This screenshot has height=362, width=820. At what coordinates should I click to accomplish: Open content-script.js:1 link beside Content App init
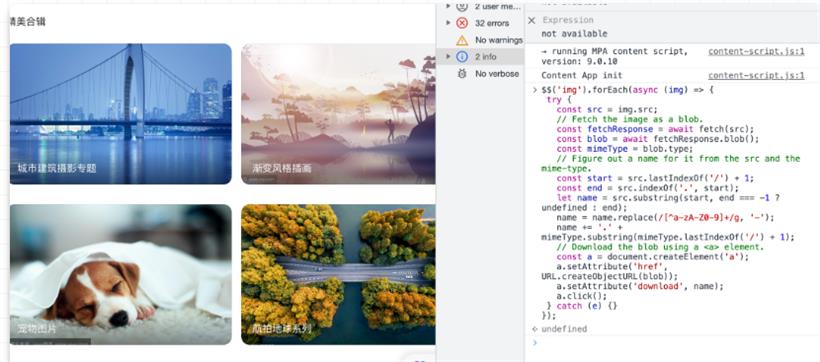click(756, 76)
